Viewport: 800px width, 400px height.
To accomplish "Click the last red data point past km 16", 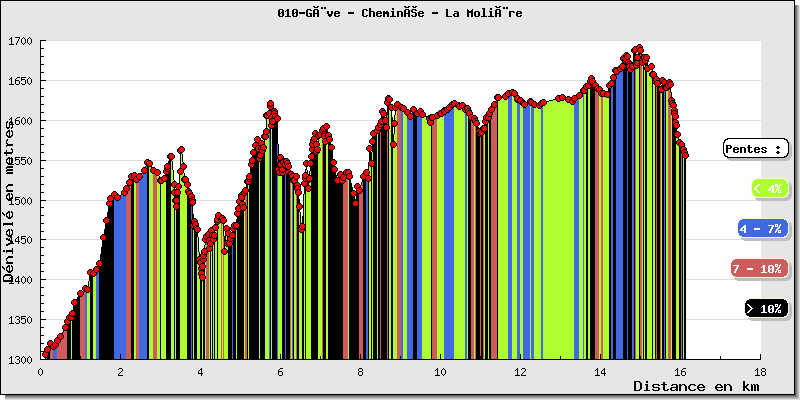I will pos(685,155).
